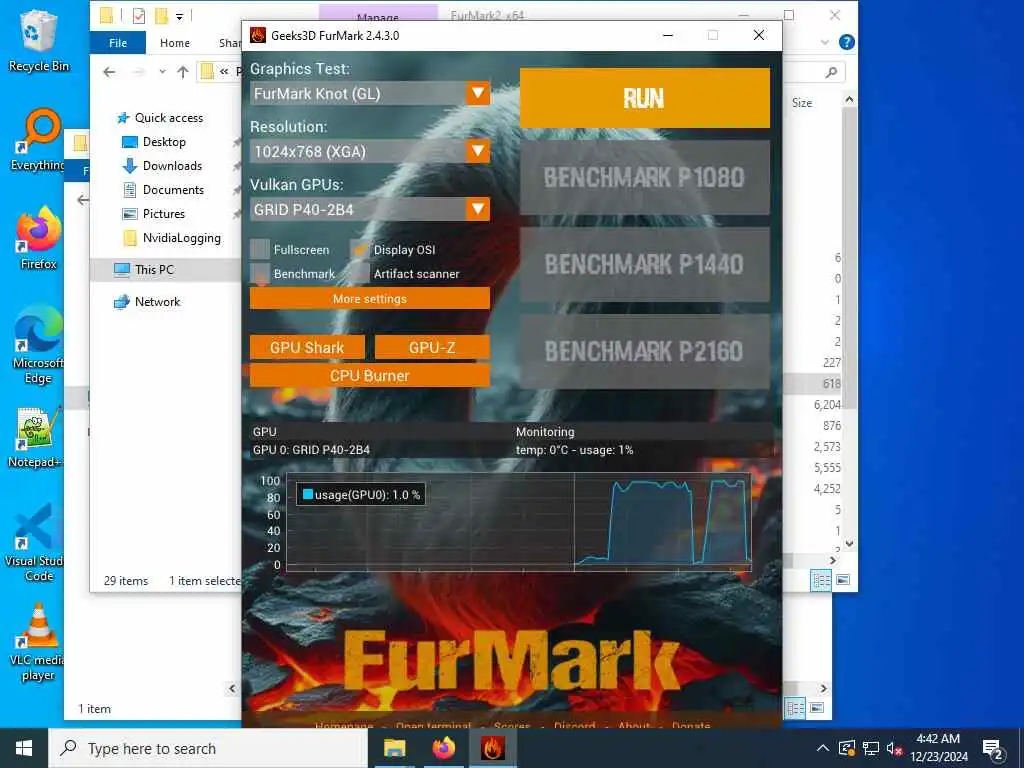Click the vertical scrollbar in Explorer file list

coord(849,261)
